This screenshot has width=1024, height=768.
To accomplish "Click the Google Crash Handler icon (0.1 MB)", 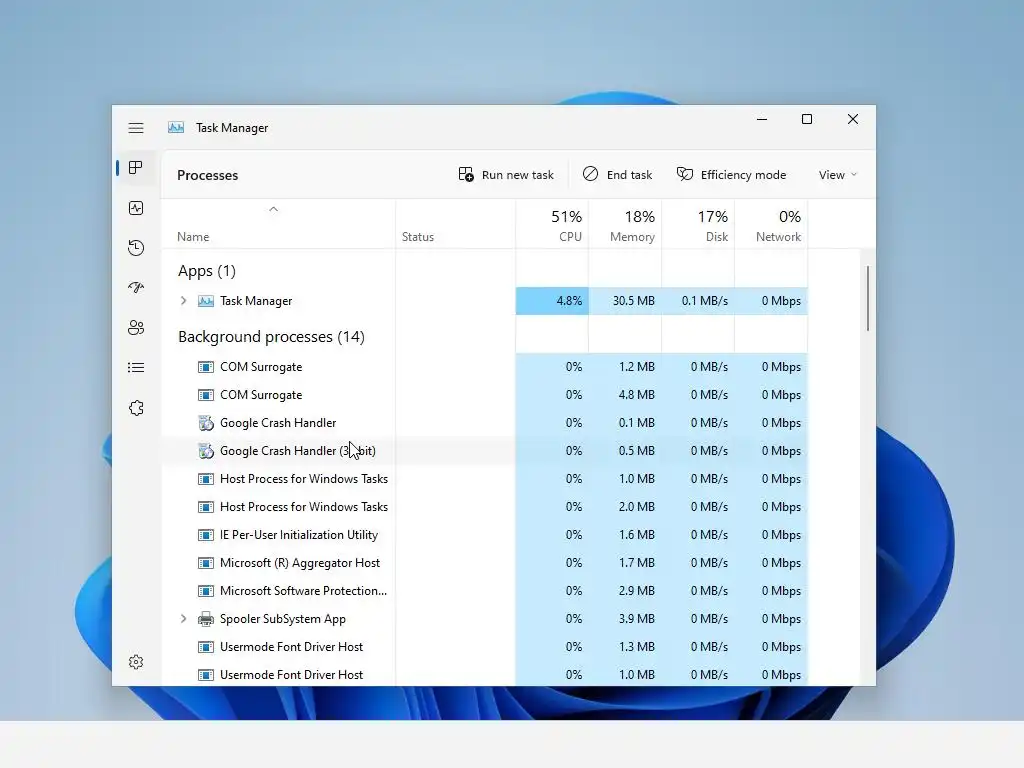I will tap(206, 423).
